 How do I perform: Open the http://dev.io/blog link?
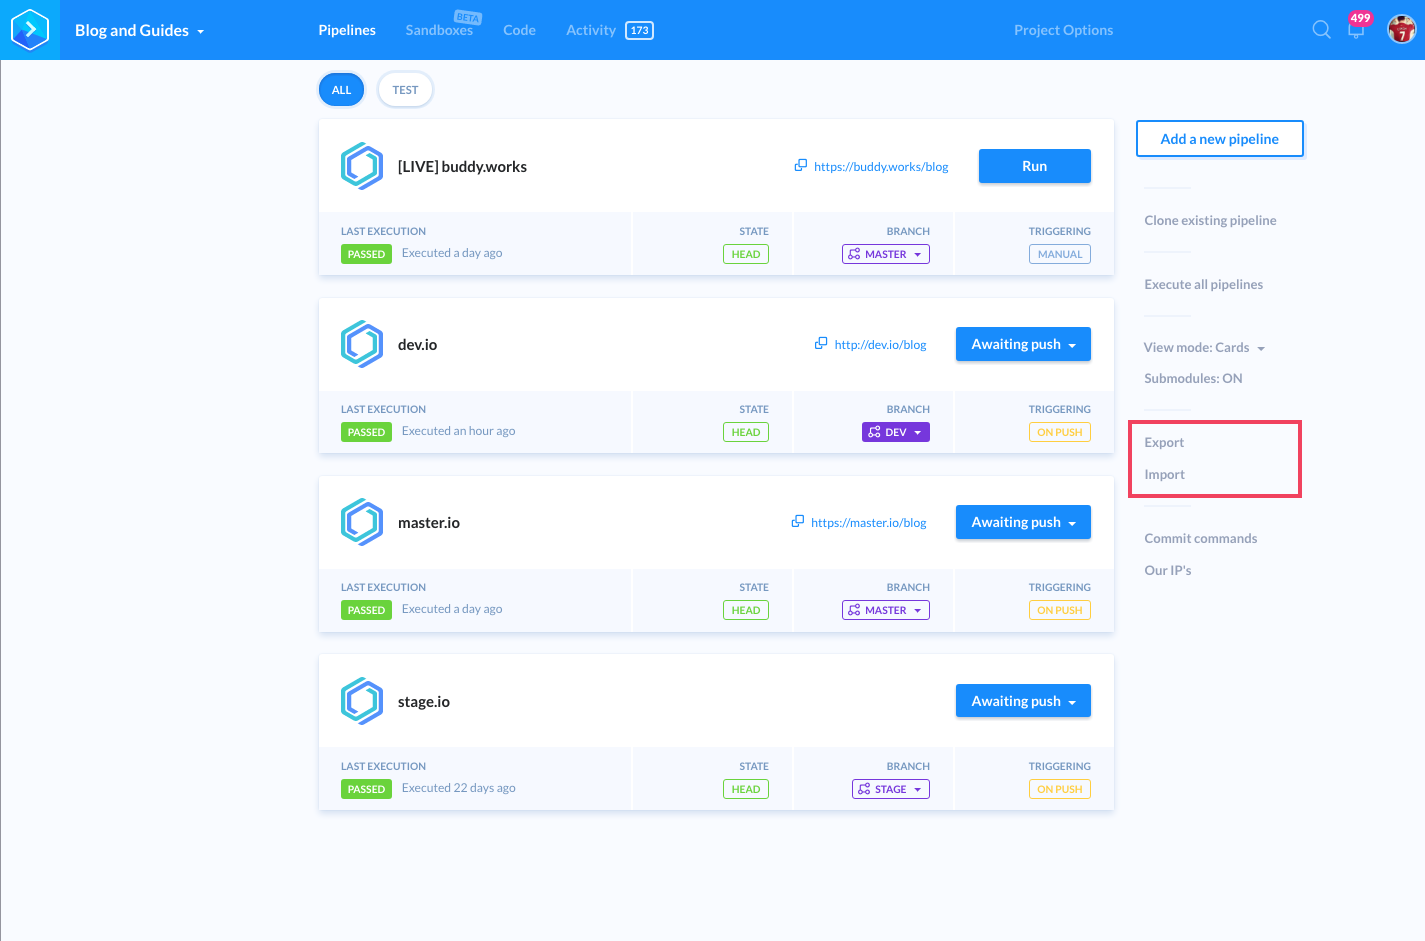click(x=880, y=344)
